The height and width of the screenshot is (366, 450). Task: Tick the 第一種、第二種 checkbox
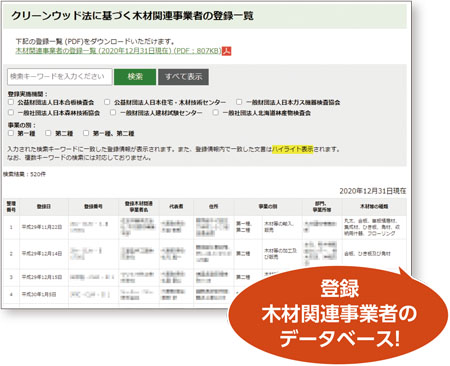coord(86,133)
